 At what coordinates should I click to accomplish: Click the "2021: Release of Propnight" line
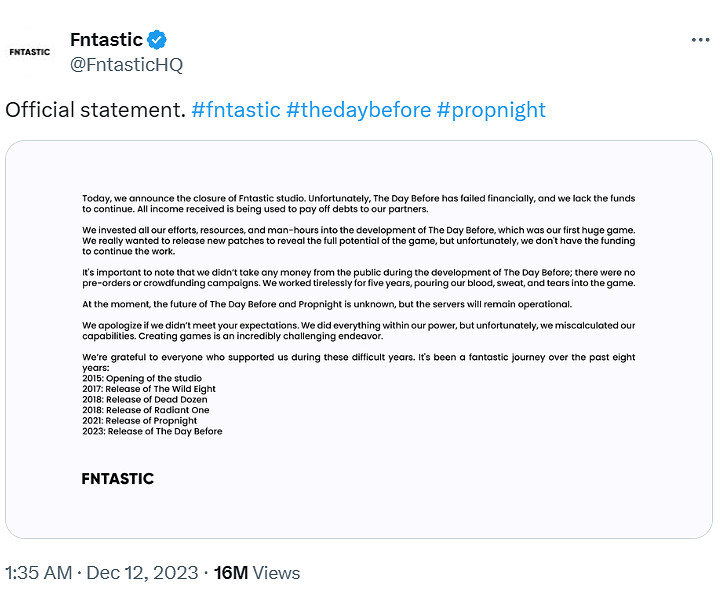point(140,421)
